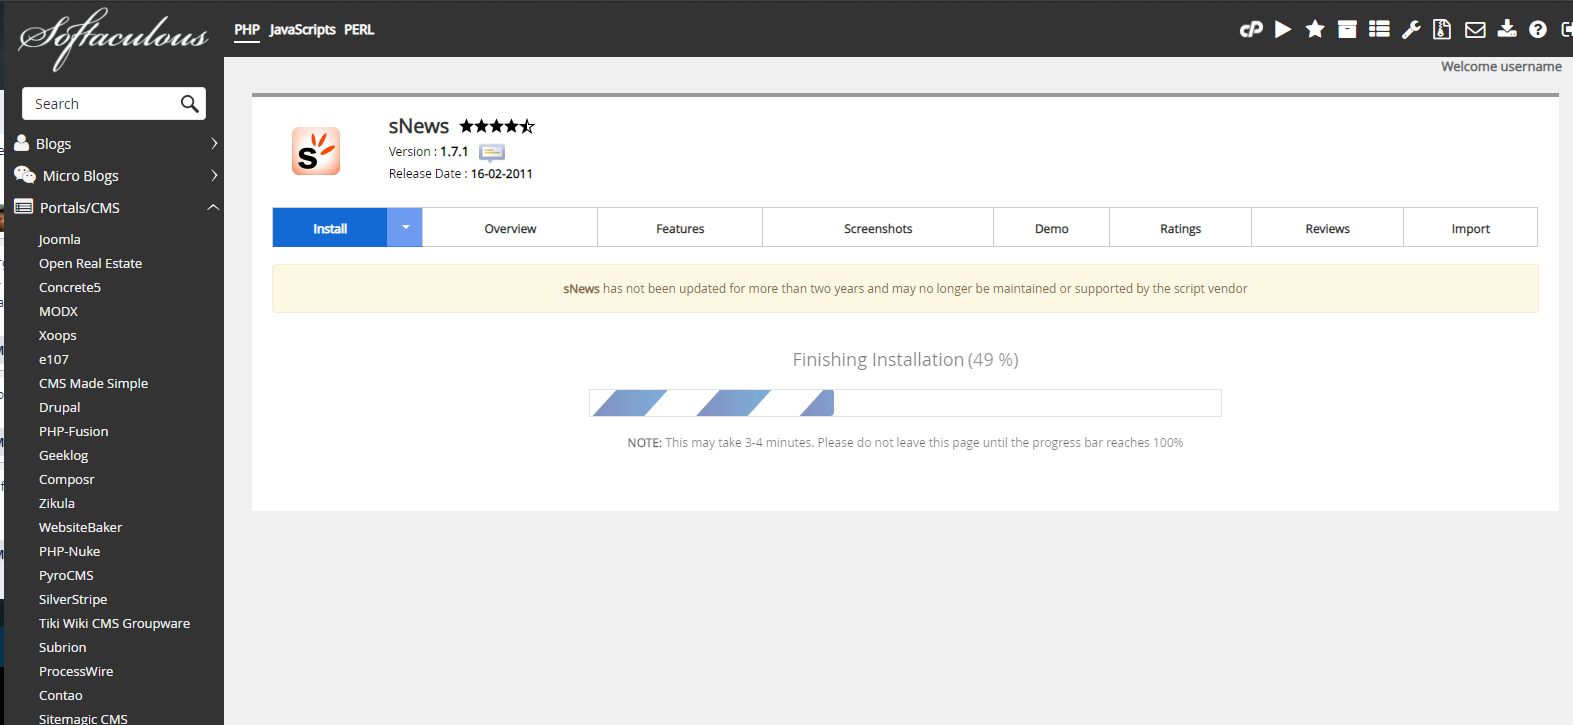The height and width of the screenshot is (725, 1573).
Task: Open ProcessWire script link
Action: 76,671
